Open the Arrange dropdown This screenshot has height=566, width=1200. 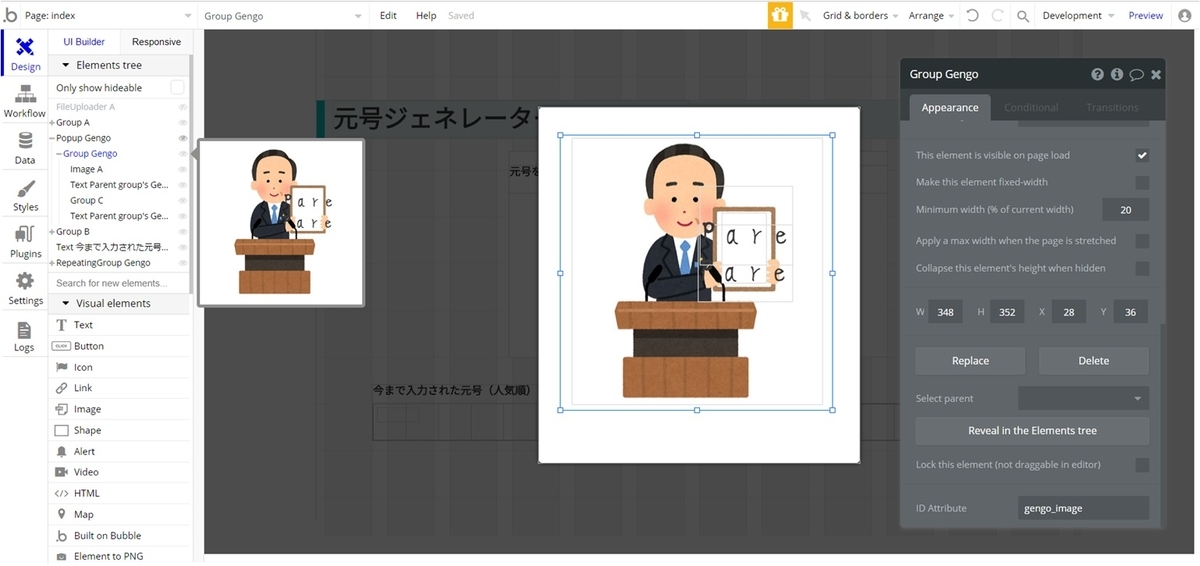[931, 16]
